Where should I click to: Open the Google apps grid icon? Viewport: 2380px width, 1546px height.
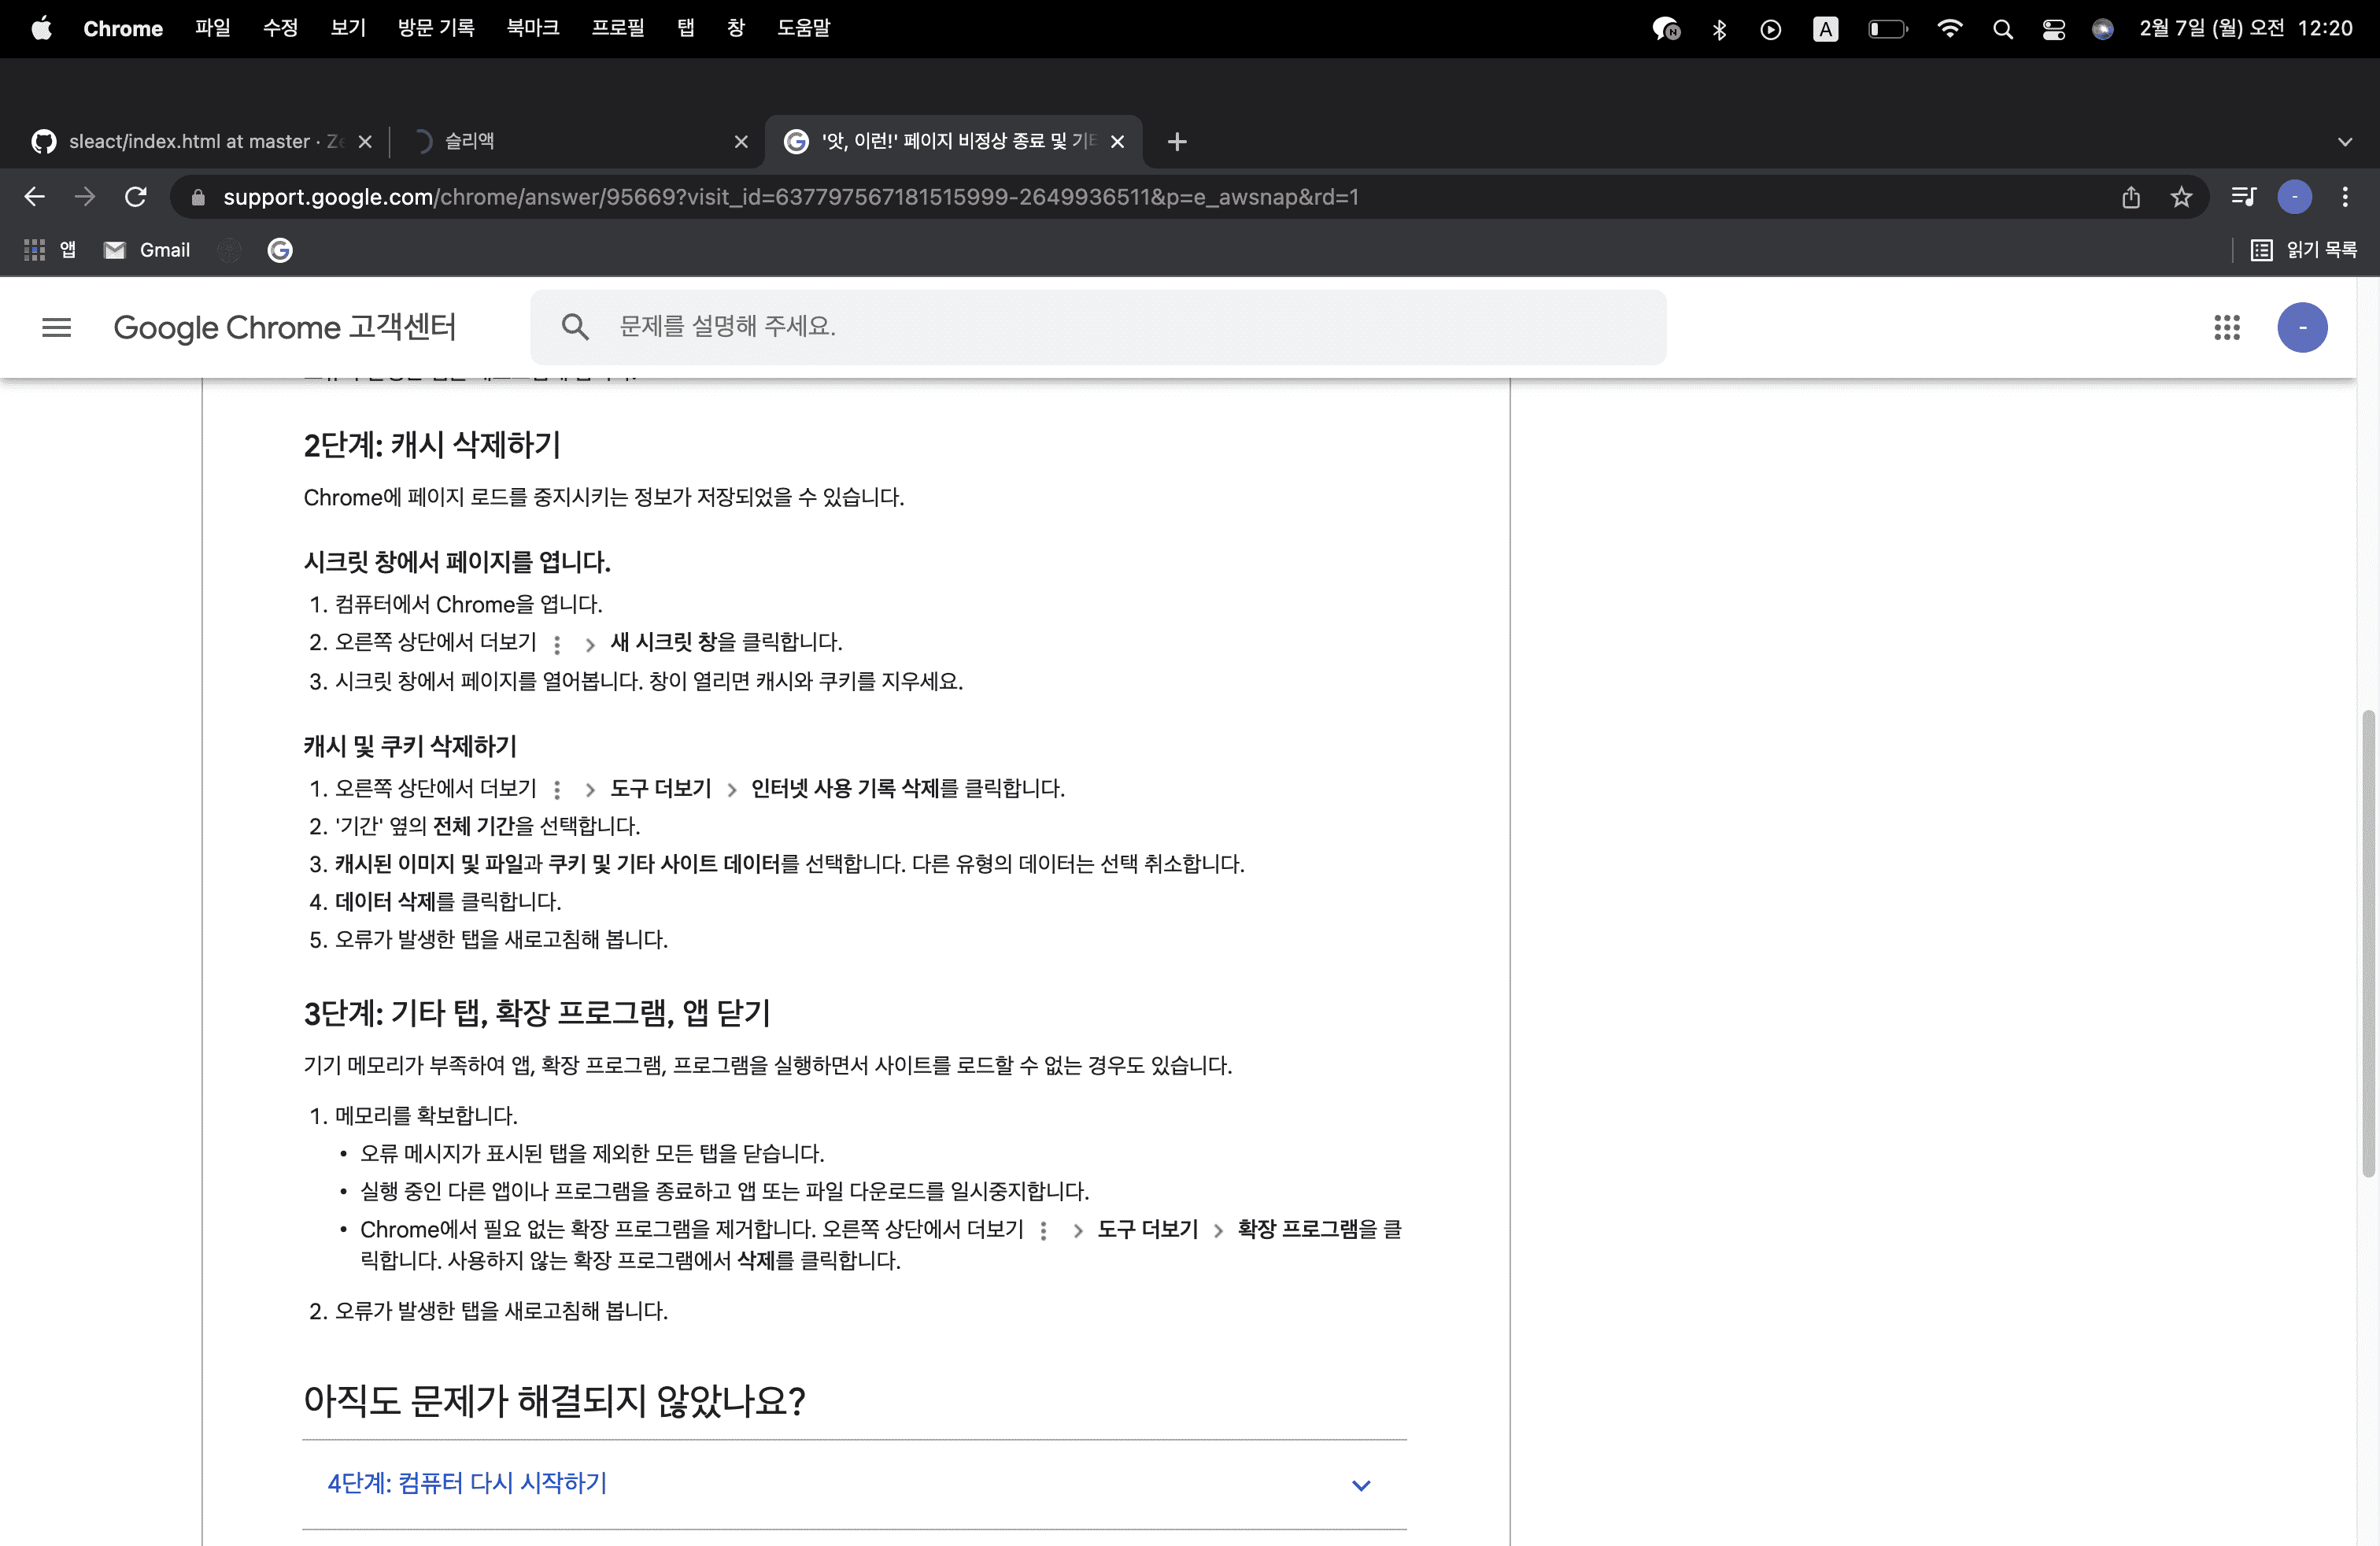pos(2226,327)
